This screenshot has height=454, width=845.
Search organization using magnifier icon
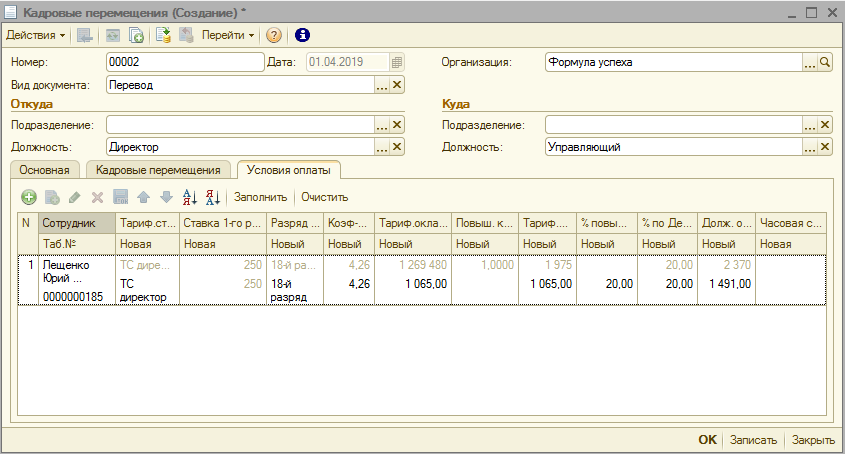coord(825,62)
